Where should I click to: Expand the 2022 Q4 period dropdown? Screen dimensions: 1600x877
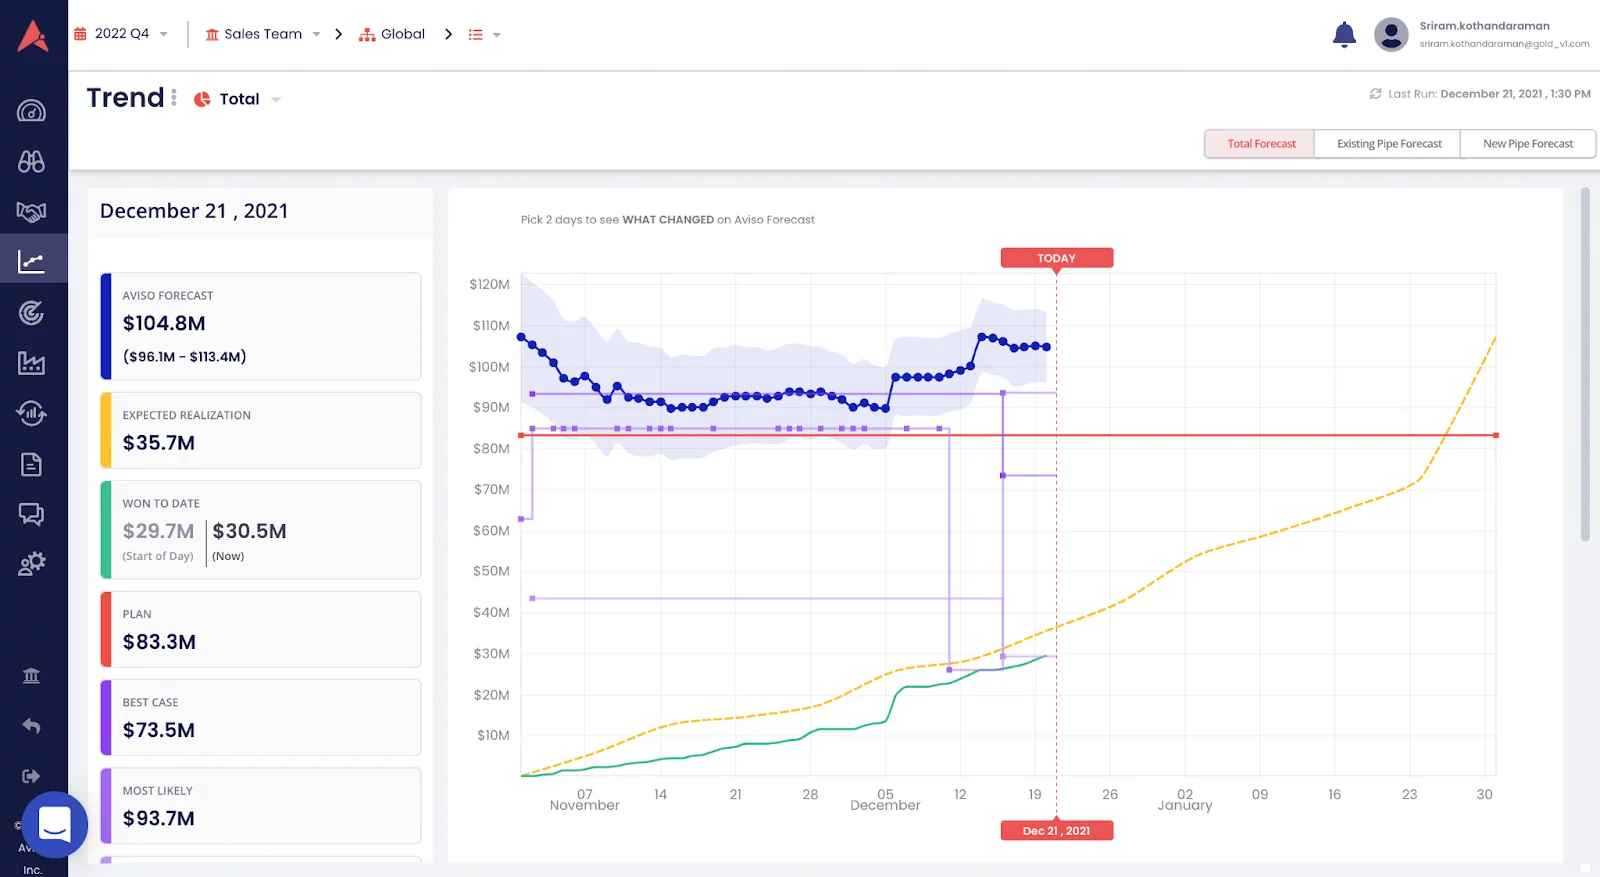pos(164,34)
